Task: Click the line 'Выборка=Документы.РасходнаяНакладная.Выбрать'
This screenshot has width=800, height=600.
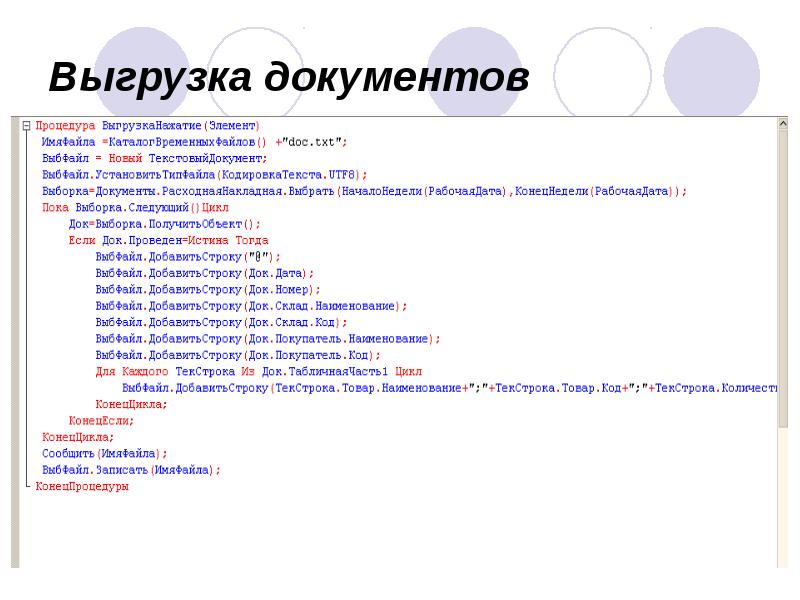Action: point(364,191)
